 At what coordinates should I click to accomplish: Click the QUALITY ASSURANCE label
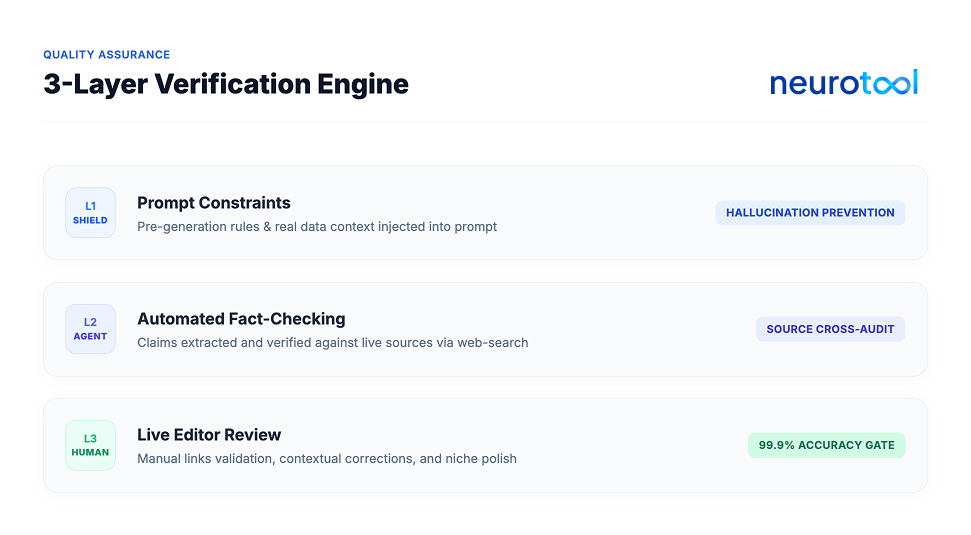(107, 54)
